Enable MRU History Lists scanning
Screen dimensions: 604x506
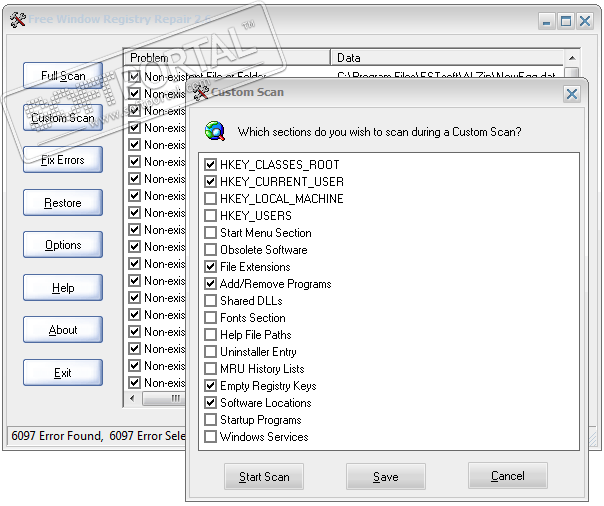coord(210,369)
